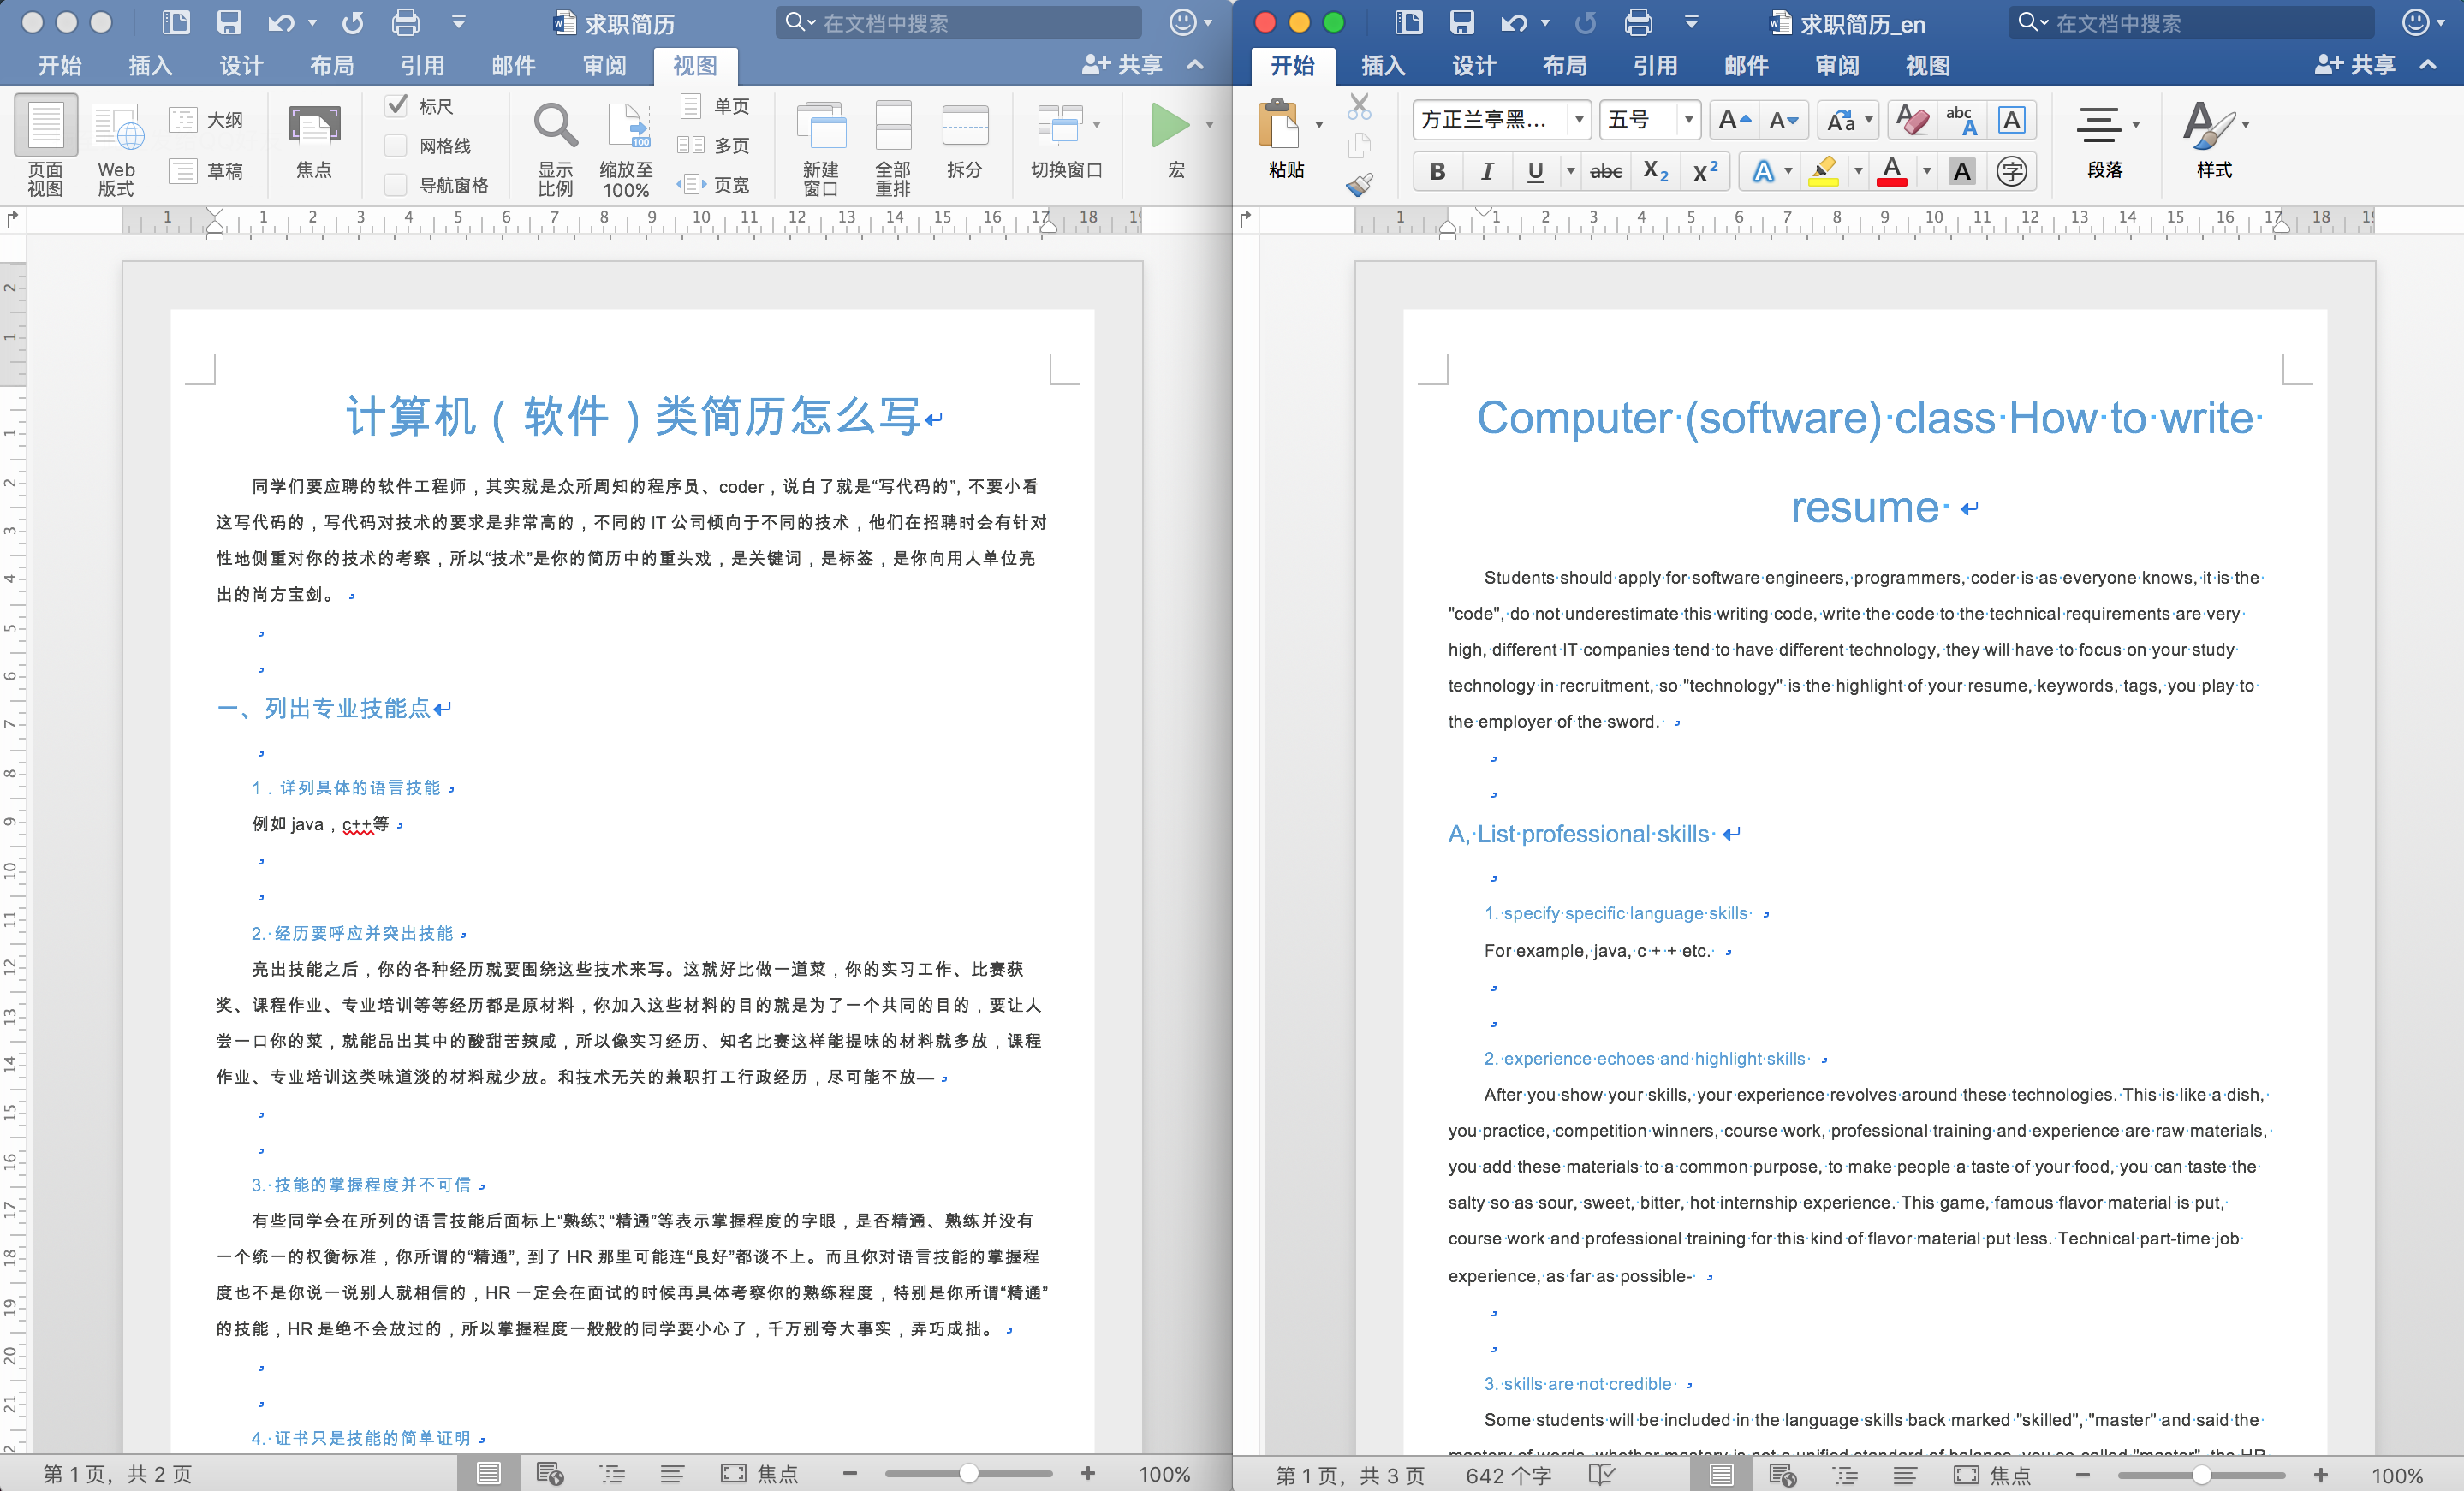
Task: Click zoom slider in right status bar
Action: pyautogui.click(x=2200, y=1475)
